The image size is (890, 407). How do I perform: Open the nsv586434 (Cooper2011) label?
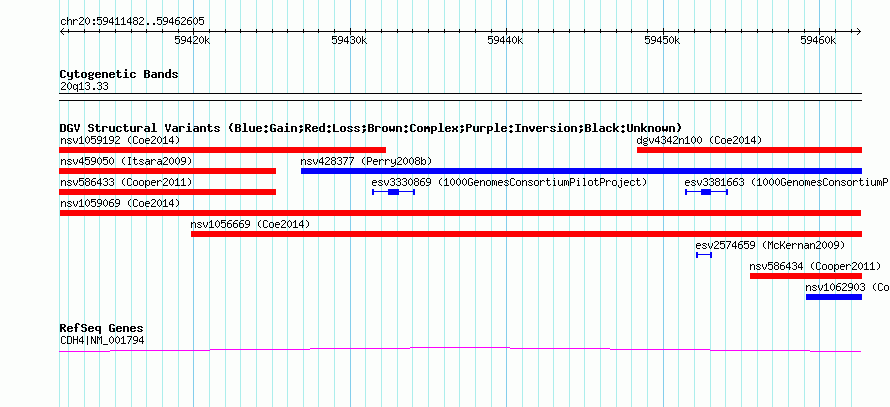pyautogui.click(x=815, y=266)
